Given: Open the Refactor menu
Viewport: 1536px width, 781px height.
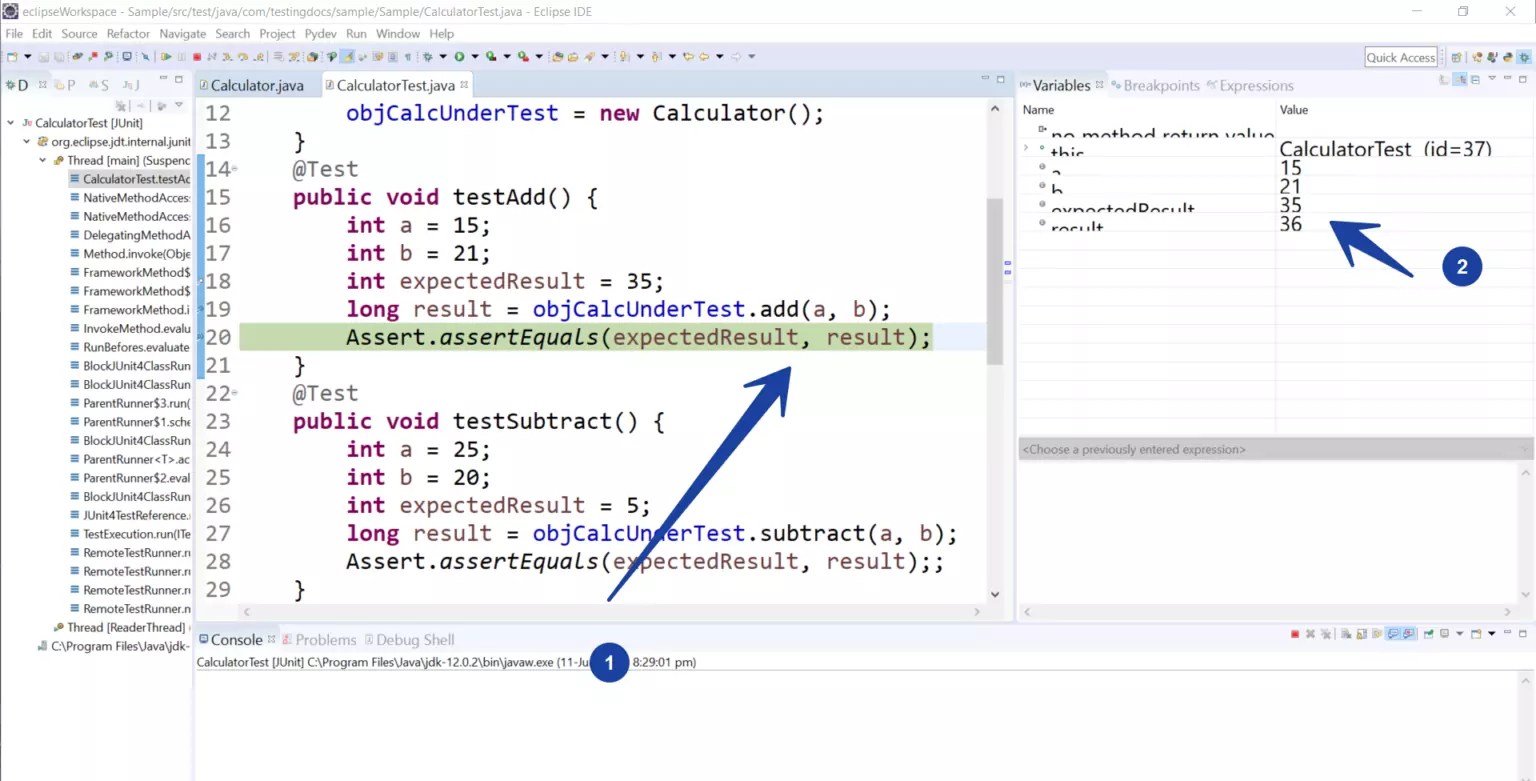Looking at the screenshot, I should [x=128, y=33].
